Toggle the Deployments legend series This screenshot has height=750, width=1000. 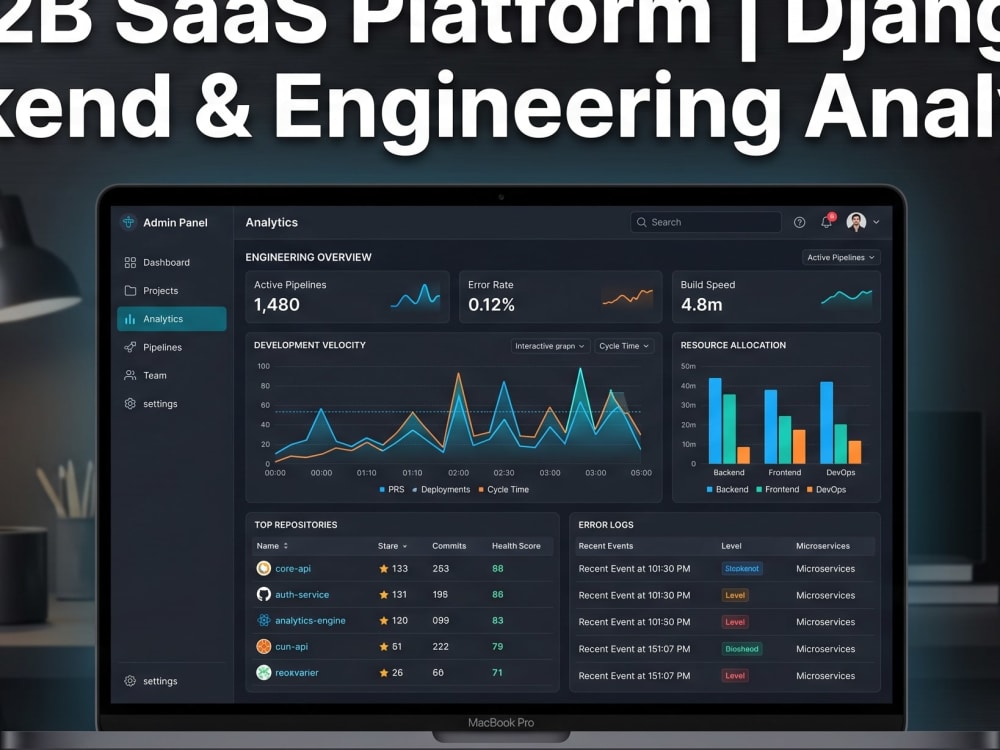coord(441,489)
